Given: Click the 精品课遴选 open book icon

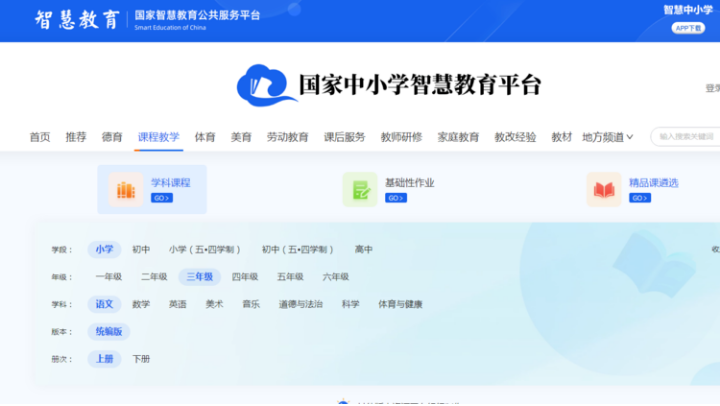Looking at the screenshot, I should click(x=603, y=190).
